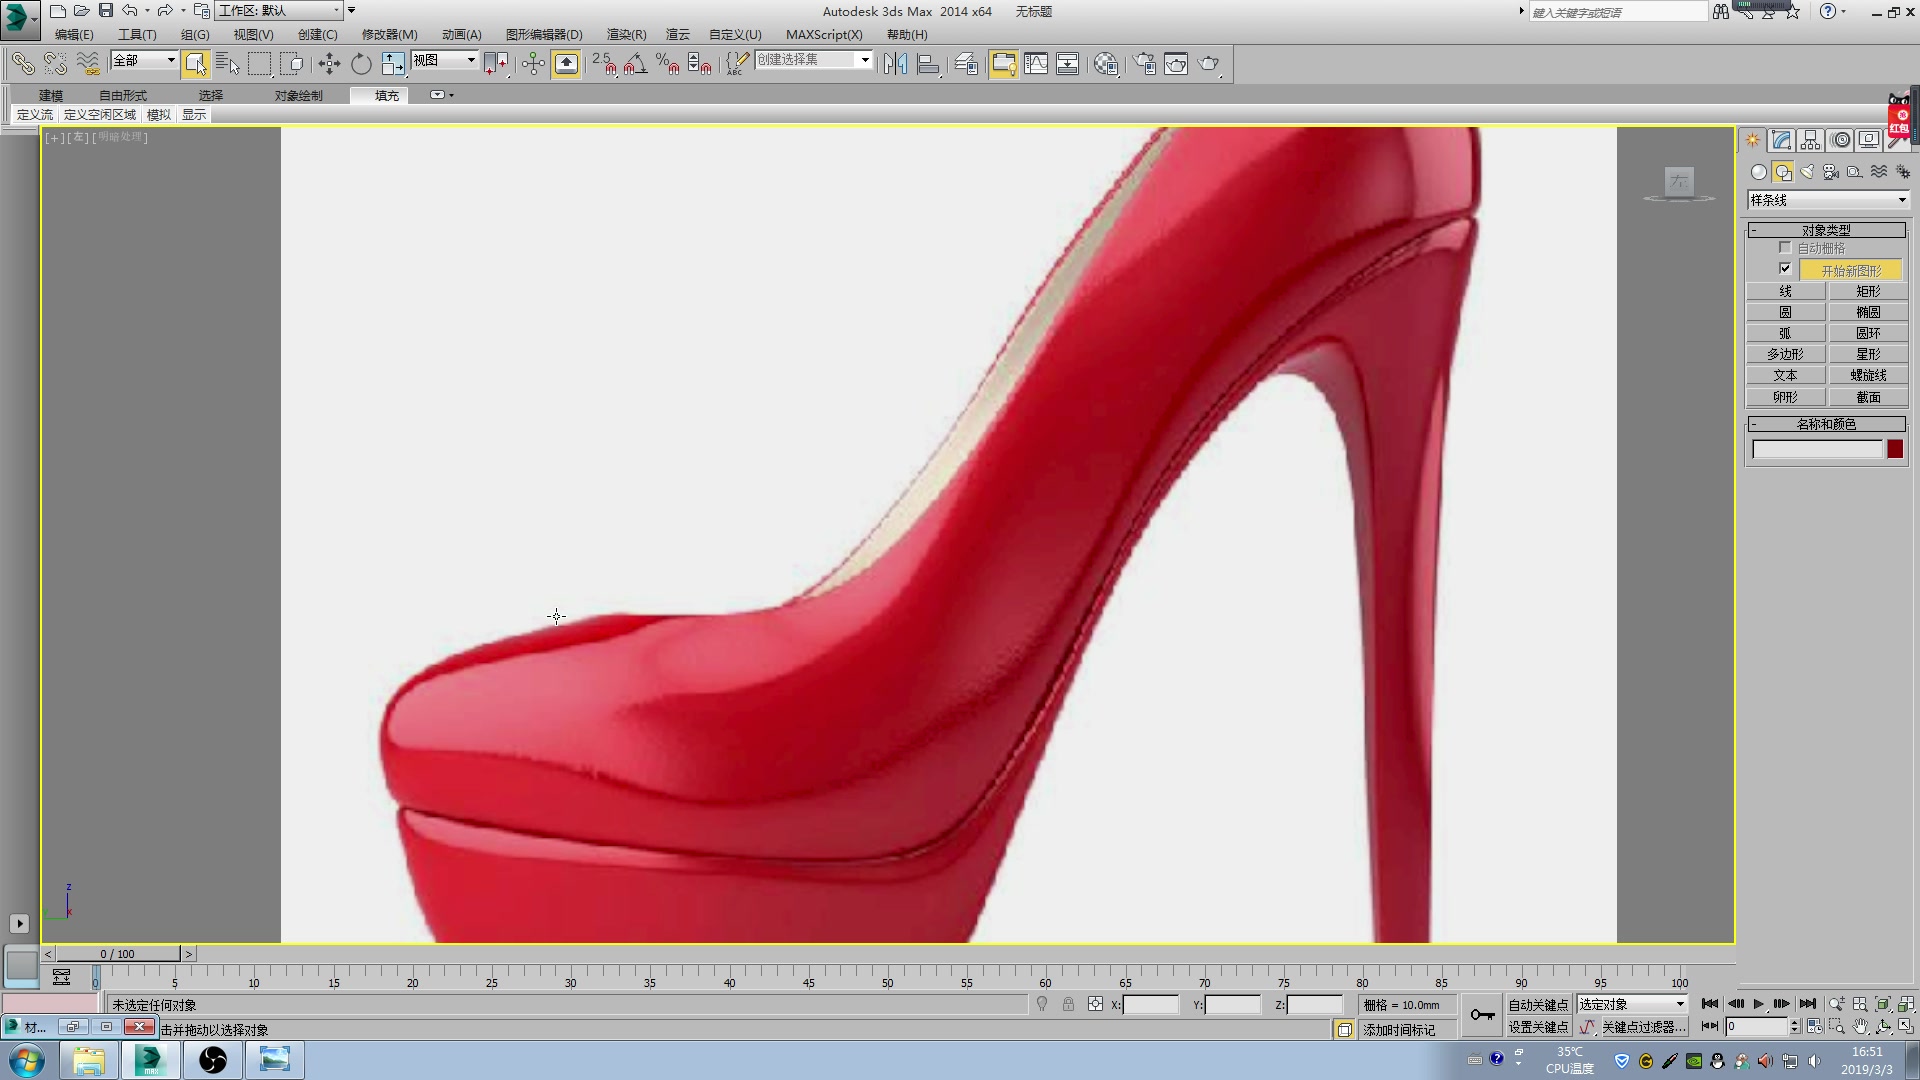Select the Move tool in the main toolbar
The image size is (1920, 1080).
click(329, 64)
